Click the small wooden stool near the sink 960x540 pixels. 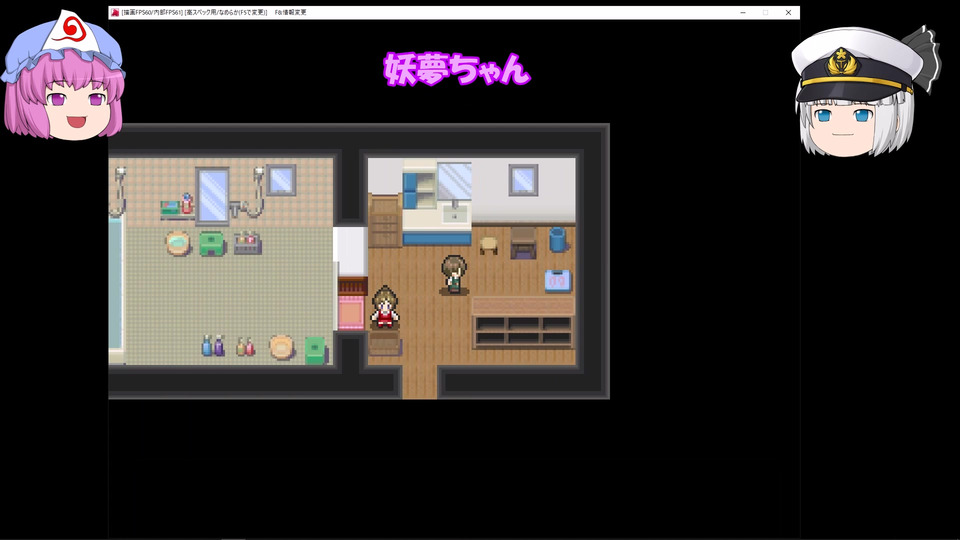(x=489, y=245)
